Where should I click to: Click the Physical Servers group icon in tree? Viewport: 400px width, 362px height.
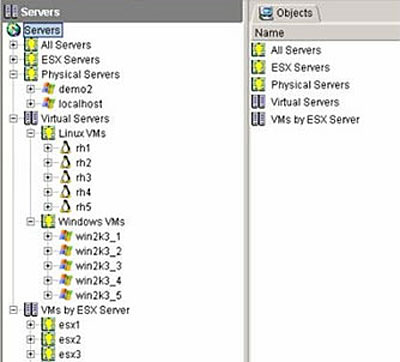pyautogui.click(x=31, y=74)
